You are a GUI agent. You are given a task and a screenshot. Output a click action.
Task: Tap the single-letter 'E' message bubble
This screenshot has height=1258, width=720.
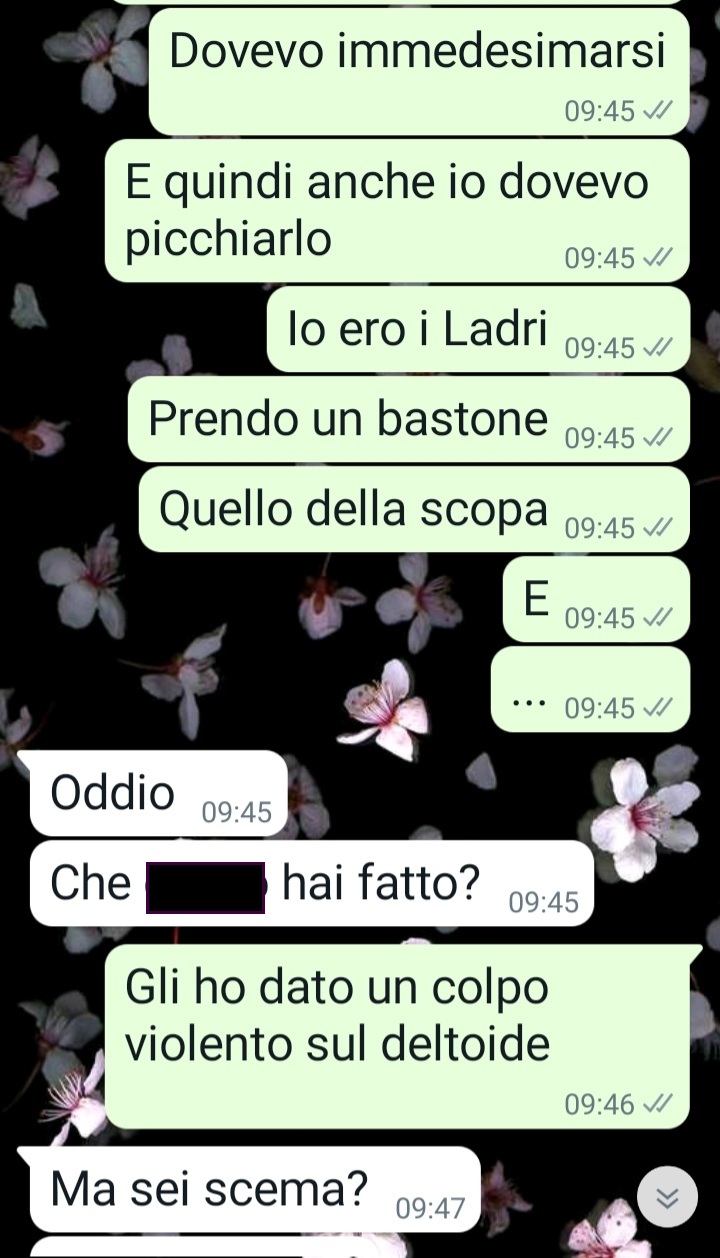596,600
